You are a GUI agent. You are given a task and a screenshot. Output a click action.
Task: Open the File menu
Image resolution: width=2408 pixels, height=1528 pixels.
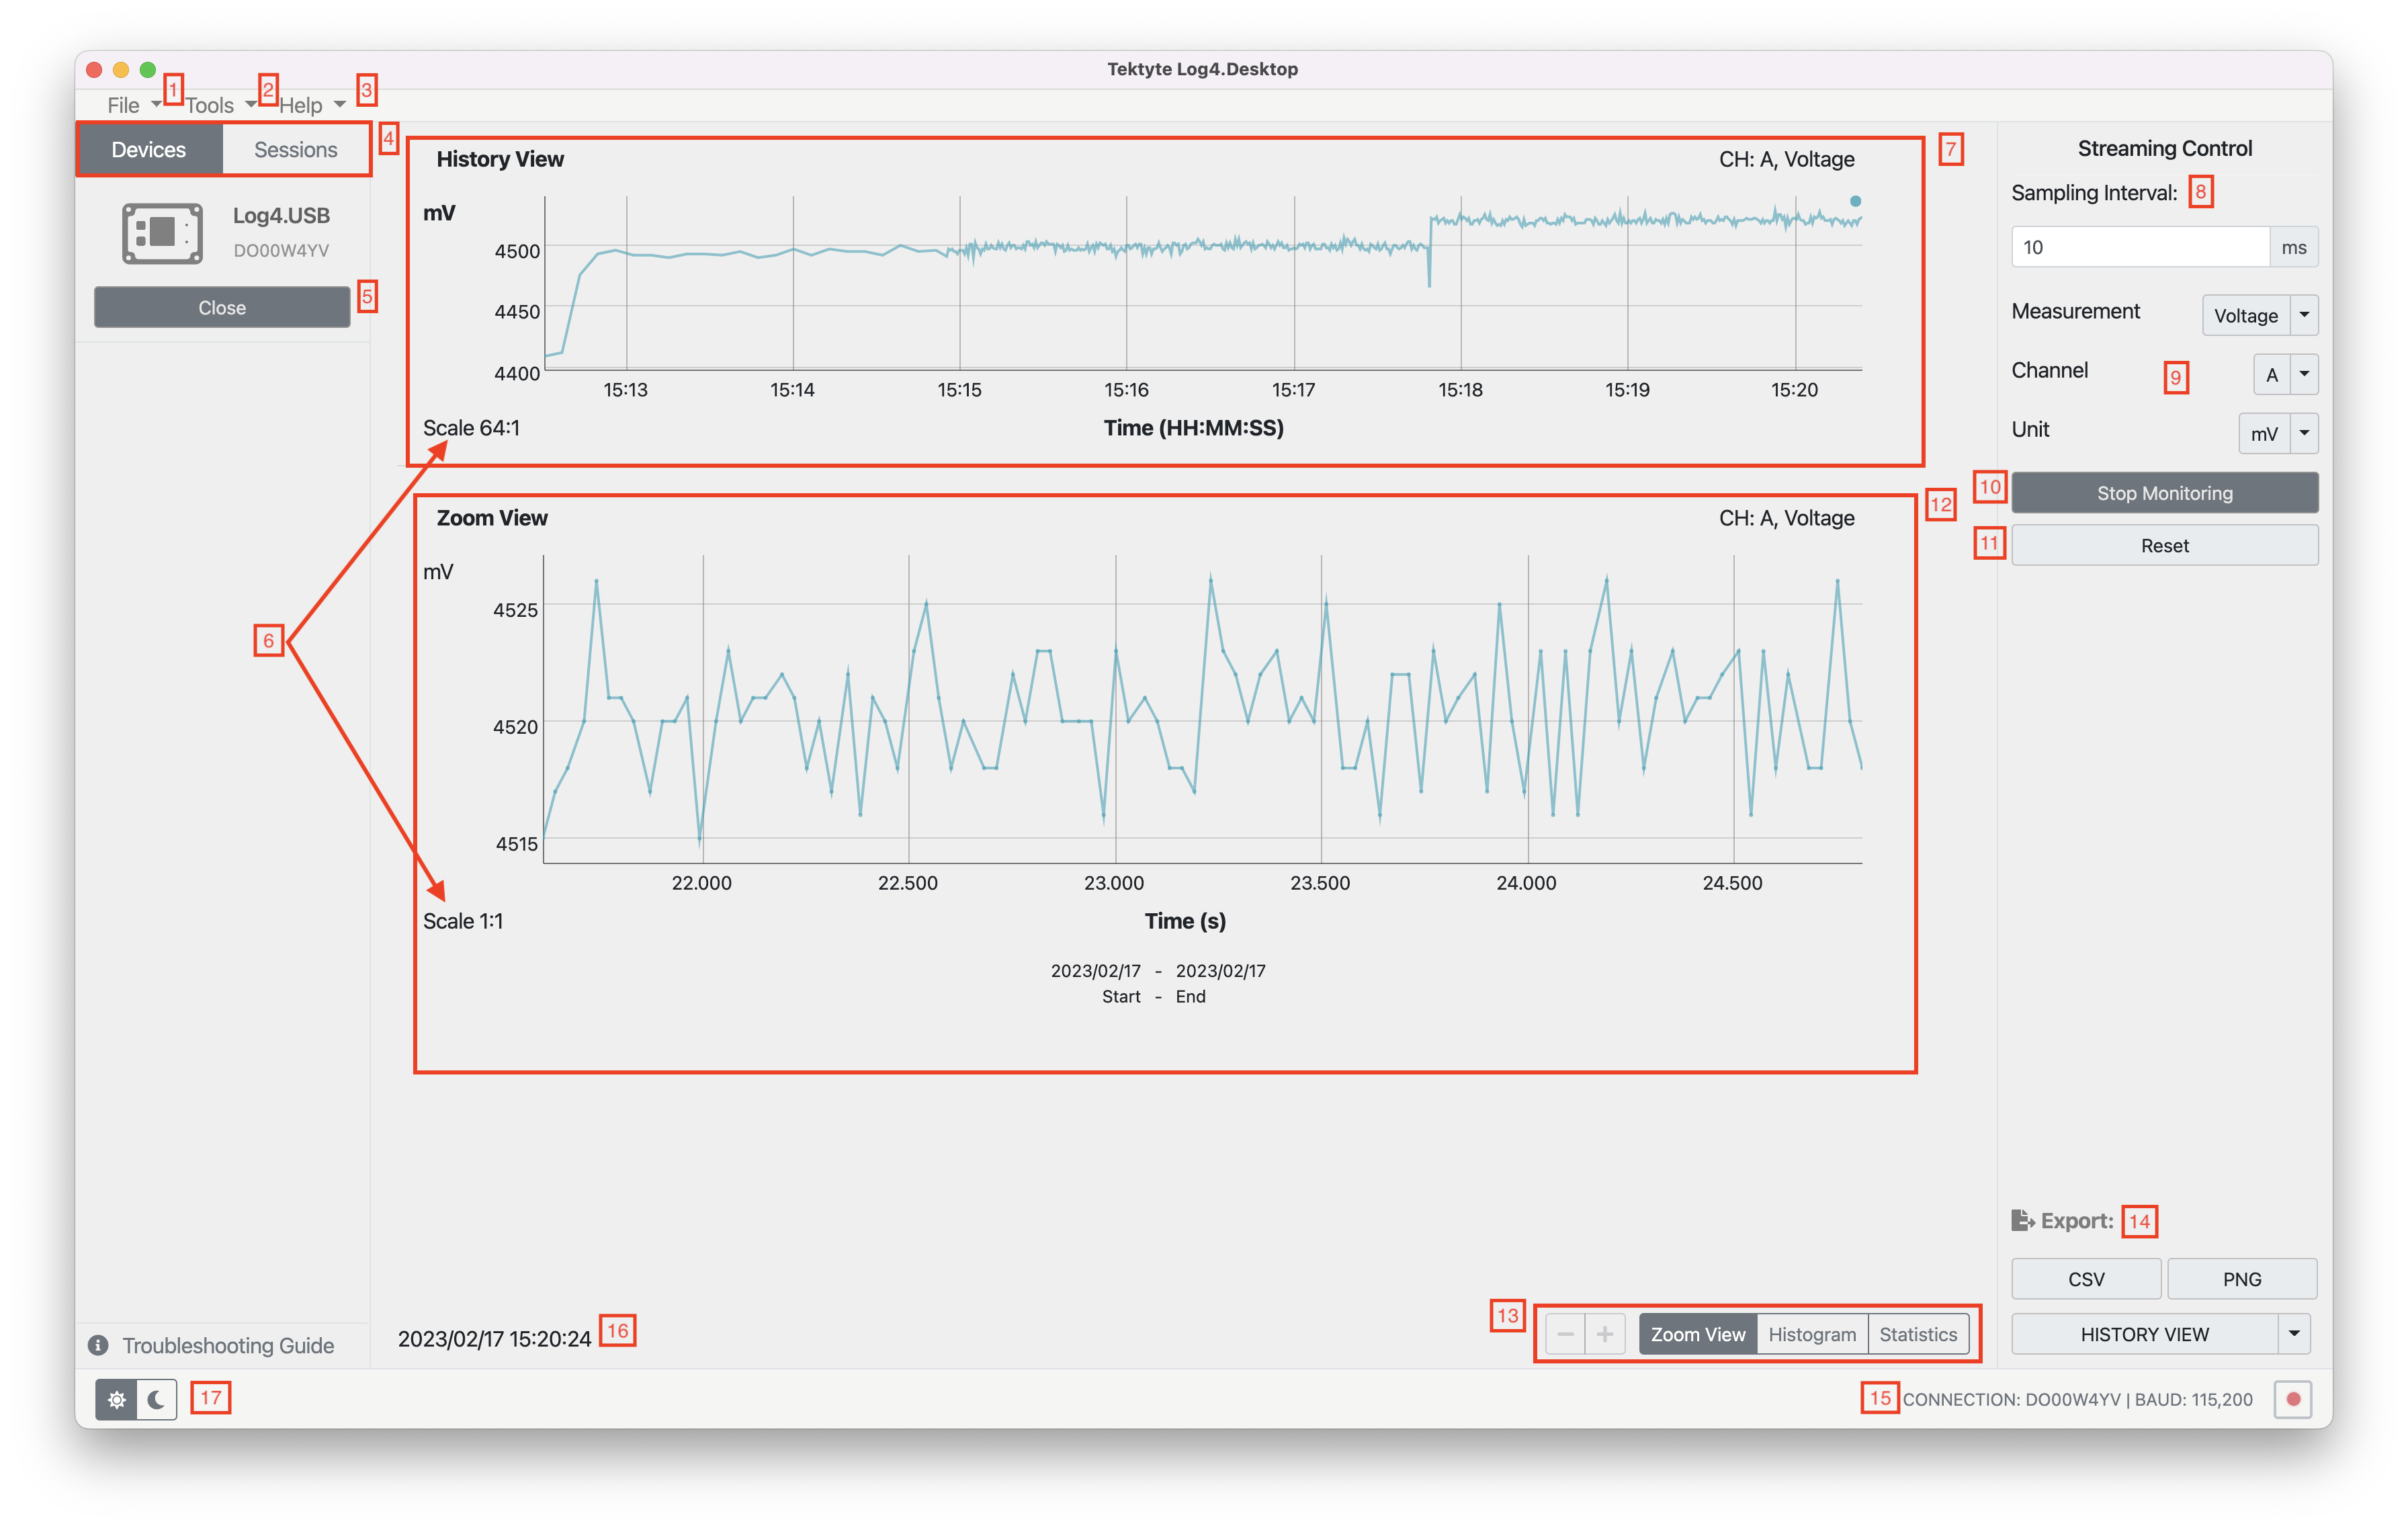(x=134, y=105)
